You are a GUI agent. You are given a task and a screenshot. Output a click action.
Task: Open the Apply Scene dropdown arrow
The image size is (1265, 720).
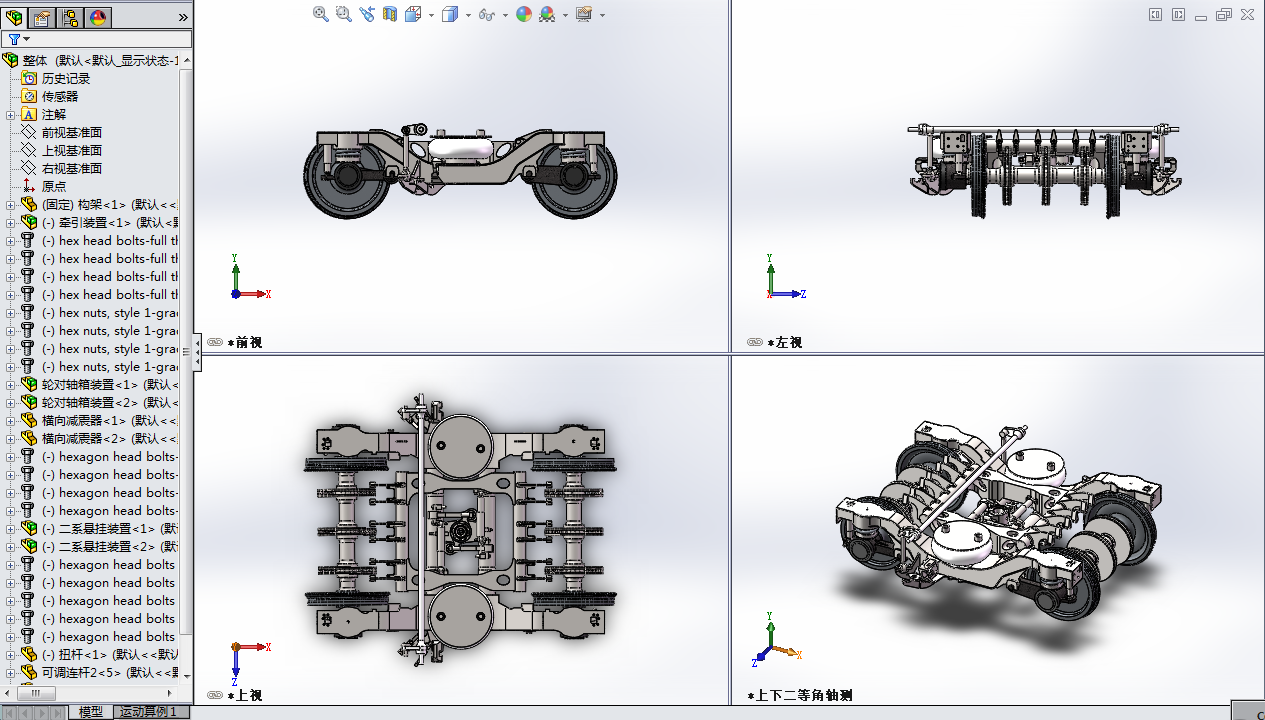click(x=565, y=15)
